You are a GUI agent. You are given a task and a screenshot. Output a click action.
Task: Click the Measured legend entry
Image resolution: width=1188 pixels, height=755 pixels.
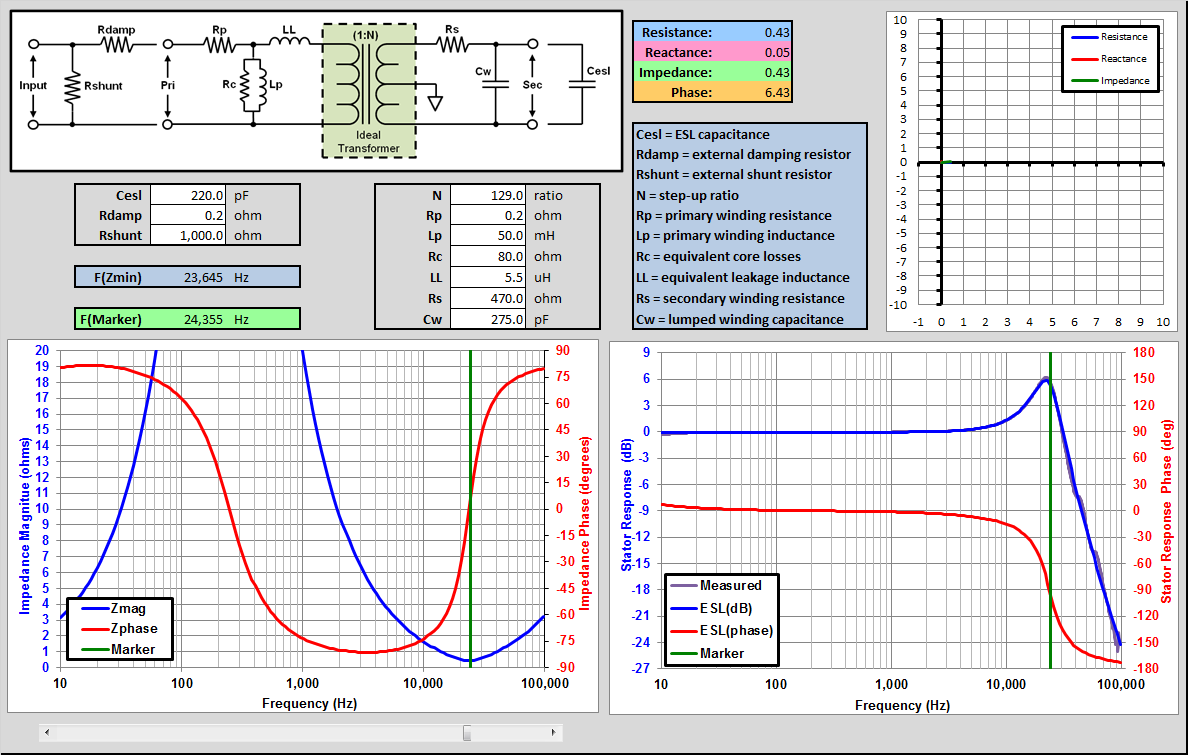[x=716, y=585]
